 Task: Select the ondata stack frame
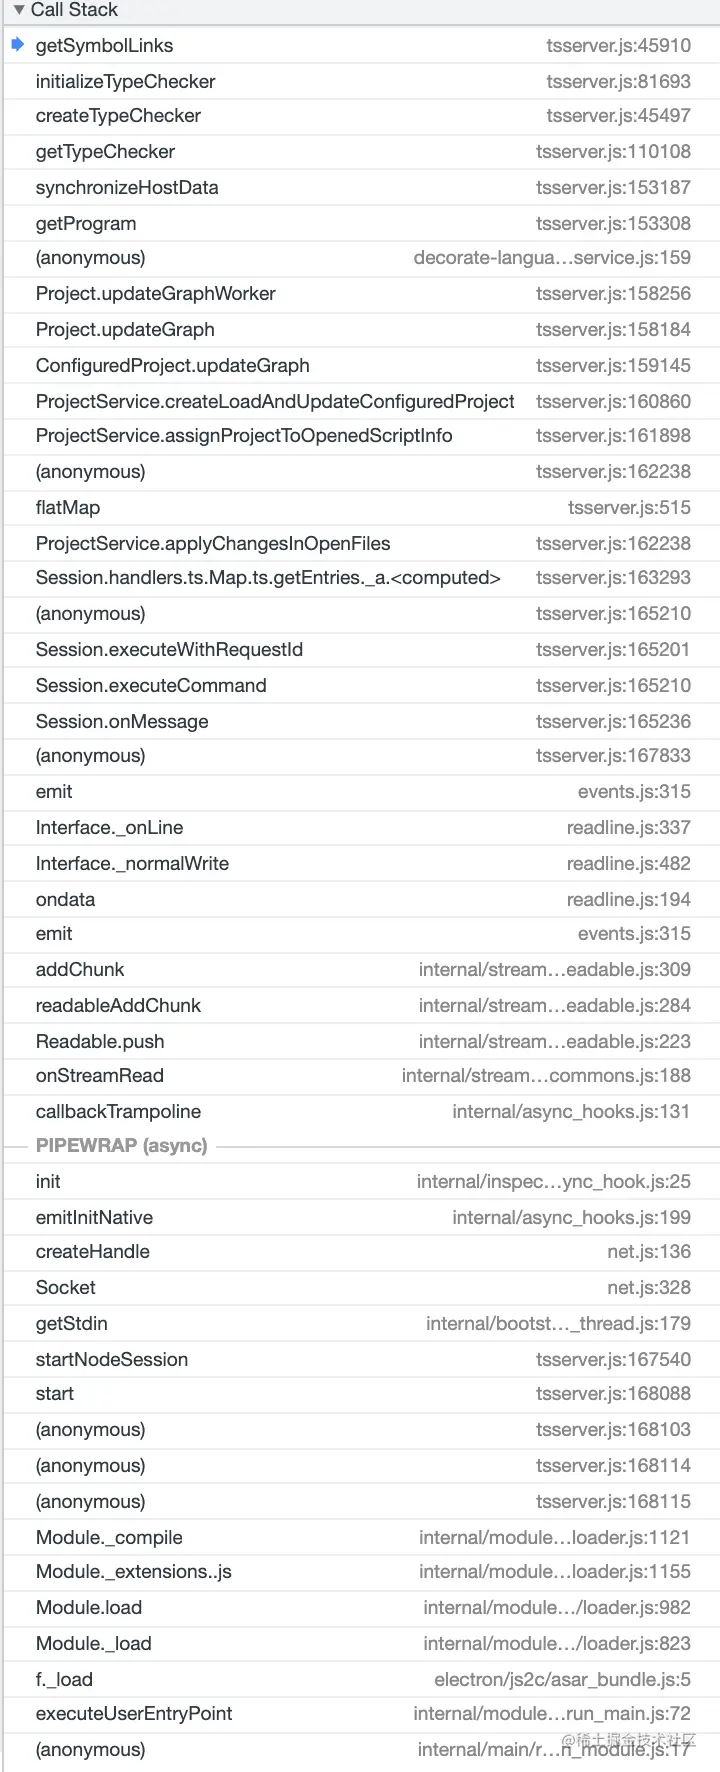click(65, 900)
